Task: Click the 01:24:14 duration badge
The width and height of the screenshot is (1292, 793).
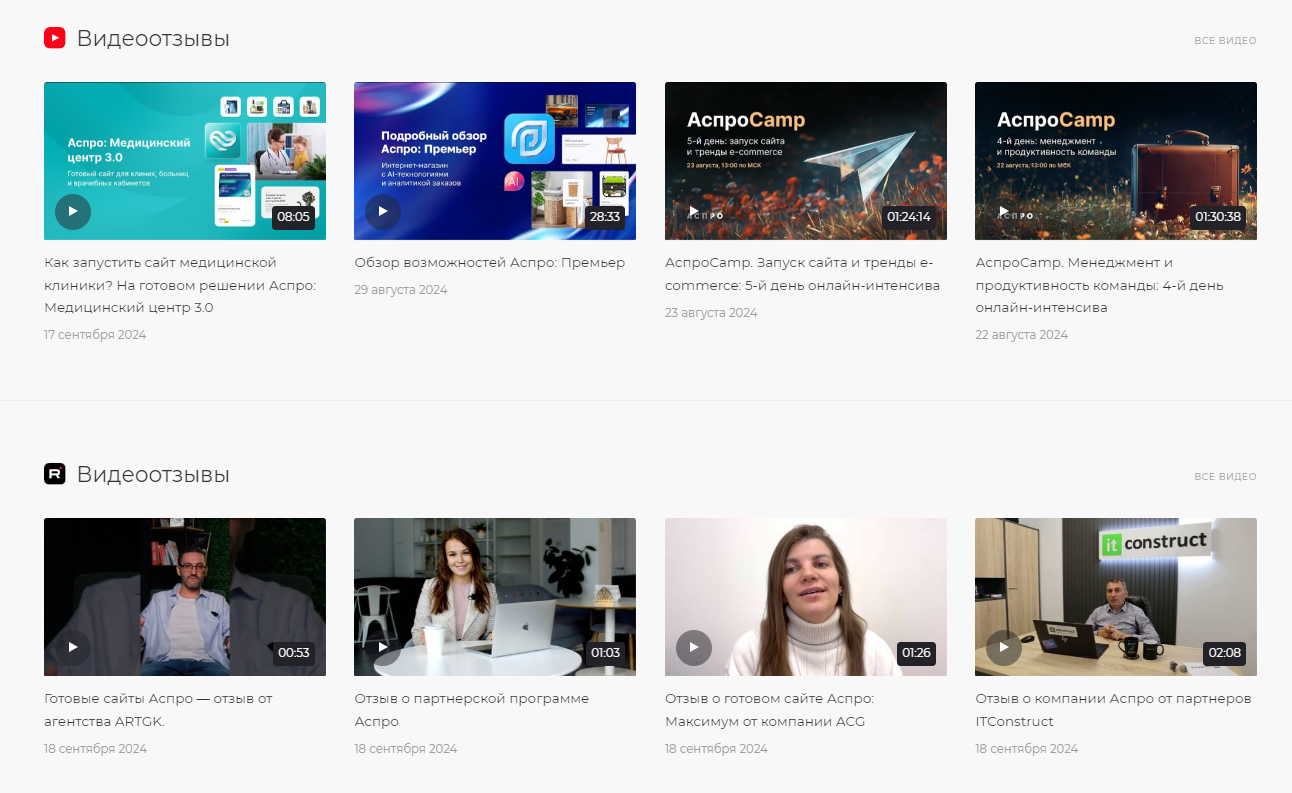Action: coord(909,217)
